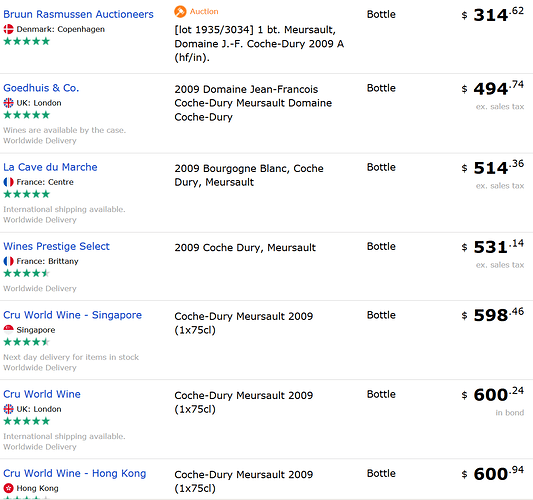Screen dimensions: 533x500
Task: Open the Wines Prestige Select link
Action: click(x=56, y=246)
